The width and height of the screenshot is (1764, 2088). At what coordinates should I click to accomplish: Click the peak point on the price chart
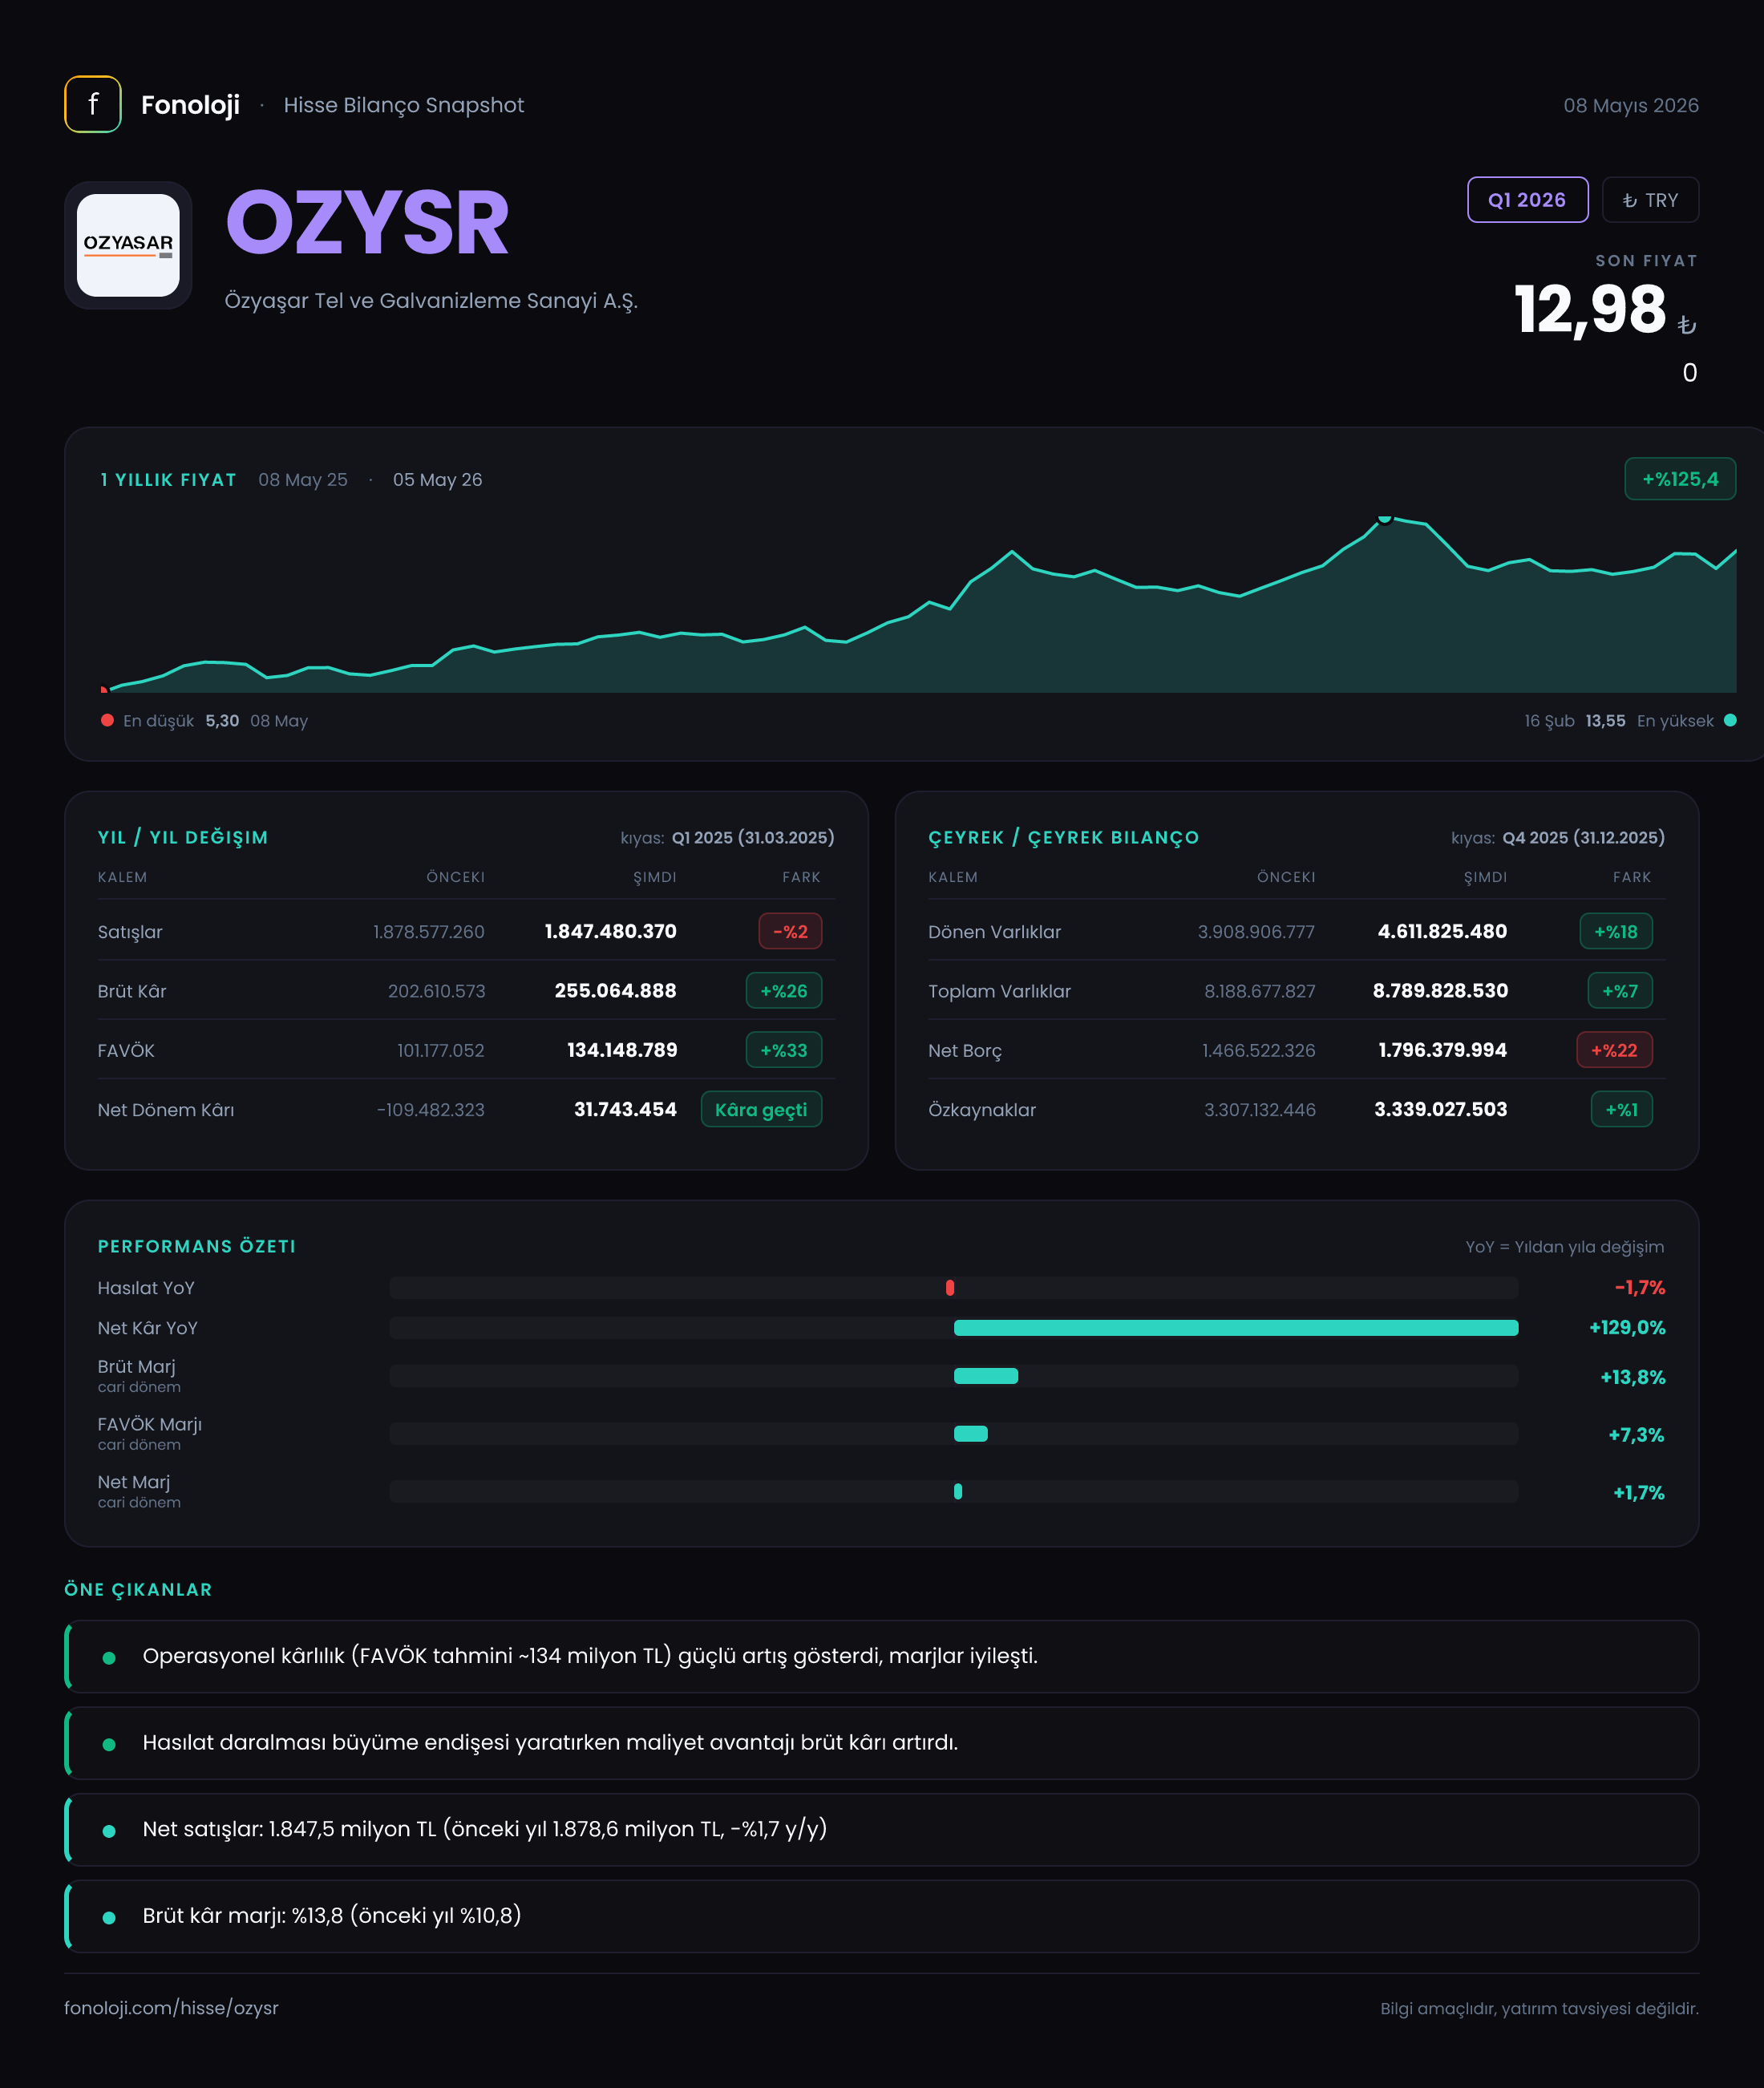coord(1385,518)
